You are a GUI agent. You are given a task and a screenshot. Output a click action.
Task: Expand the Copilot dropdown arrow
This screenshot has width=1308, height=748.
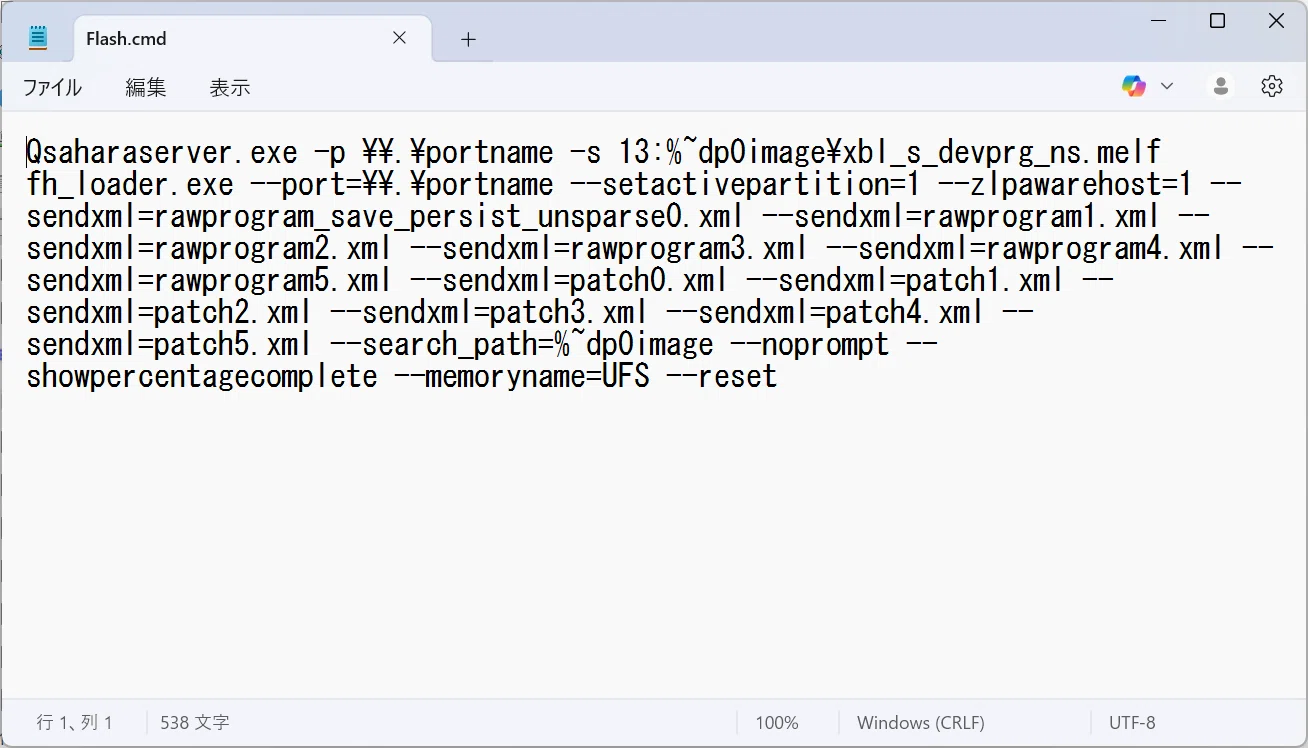(x=1166, y=86)
